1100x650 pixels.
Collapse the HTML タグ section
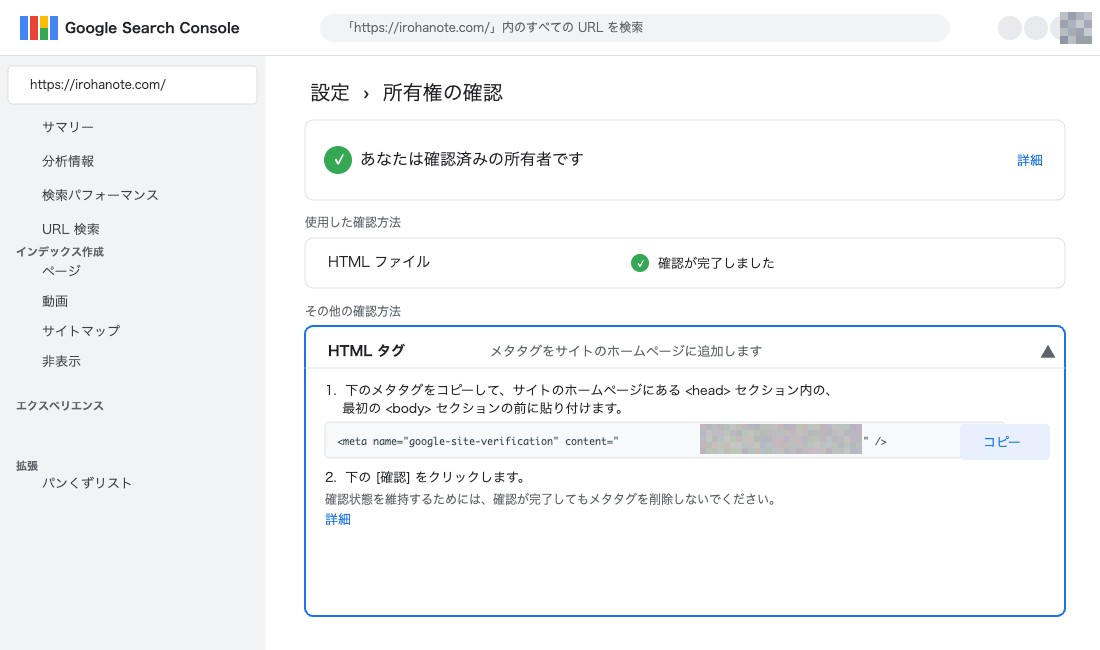coord(1048,351)
